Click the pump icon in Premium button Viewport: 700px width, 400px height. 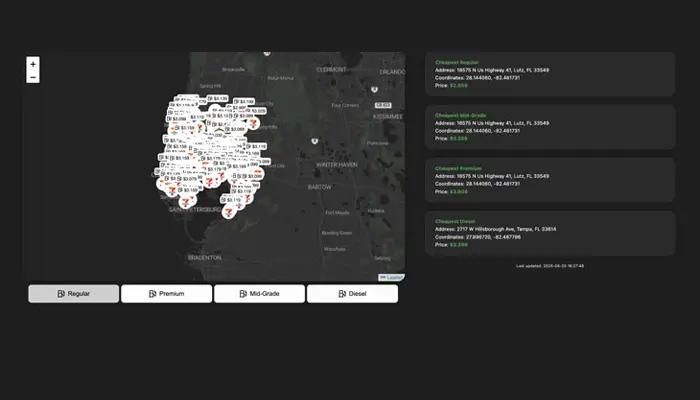[152, 294]
